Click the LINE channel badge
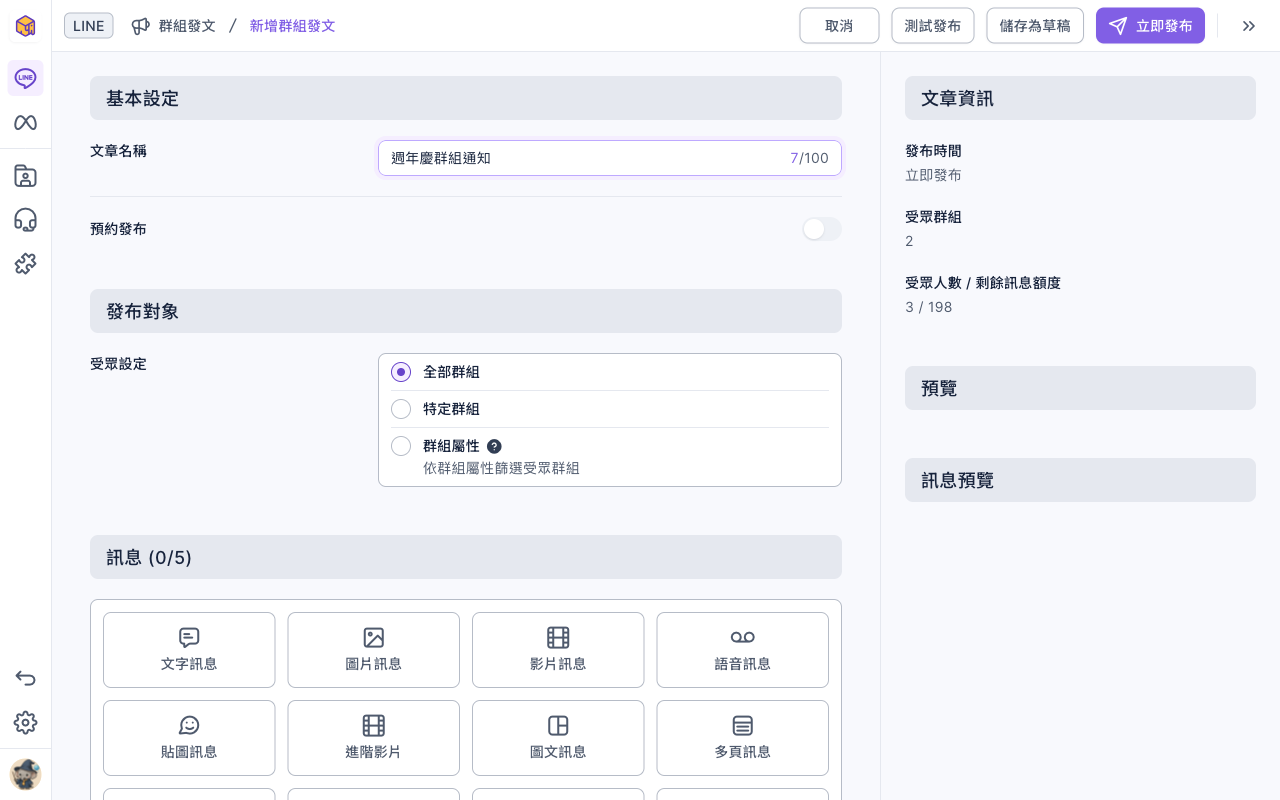Viewport: 1280px width, 800px height. pyautogui.click(x=89, y=26)
